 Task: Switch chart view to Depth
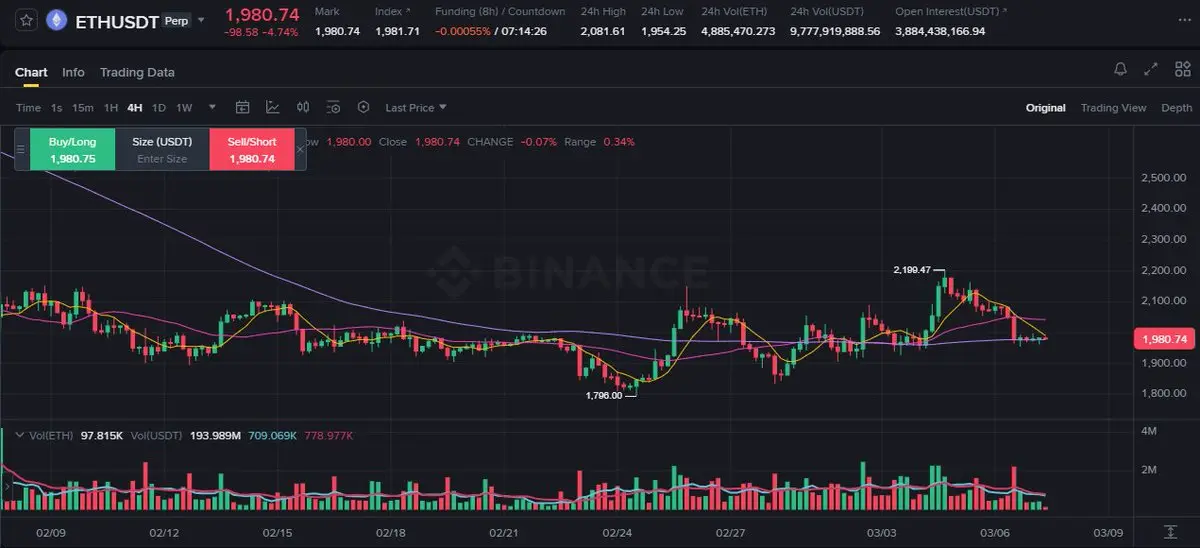coord(1176,108)
